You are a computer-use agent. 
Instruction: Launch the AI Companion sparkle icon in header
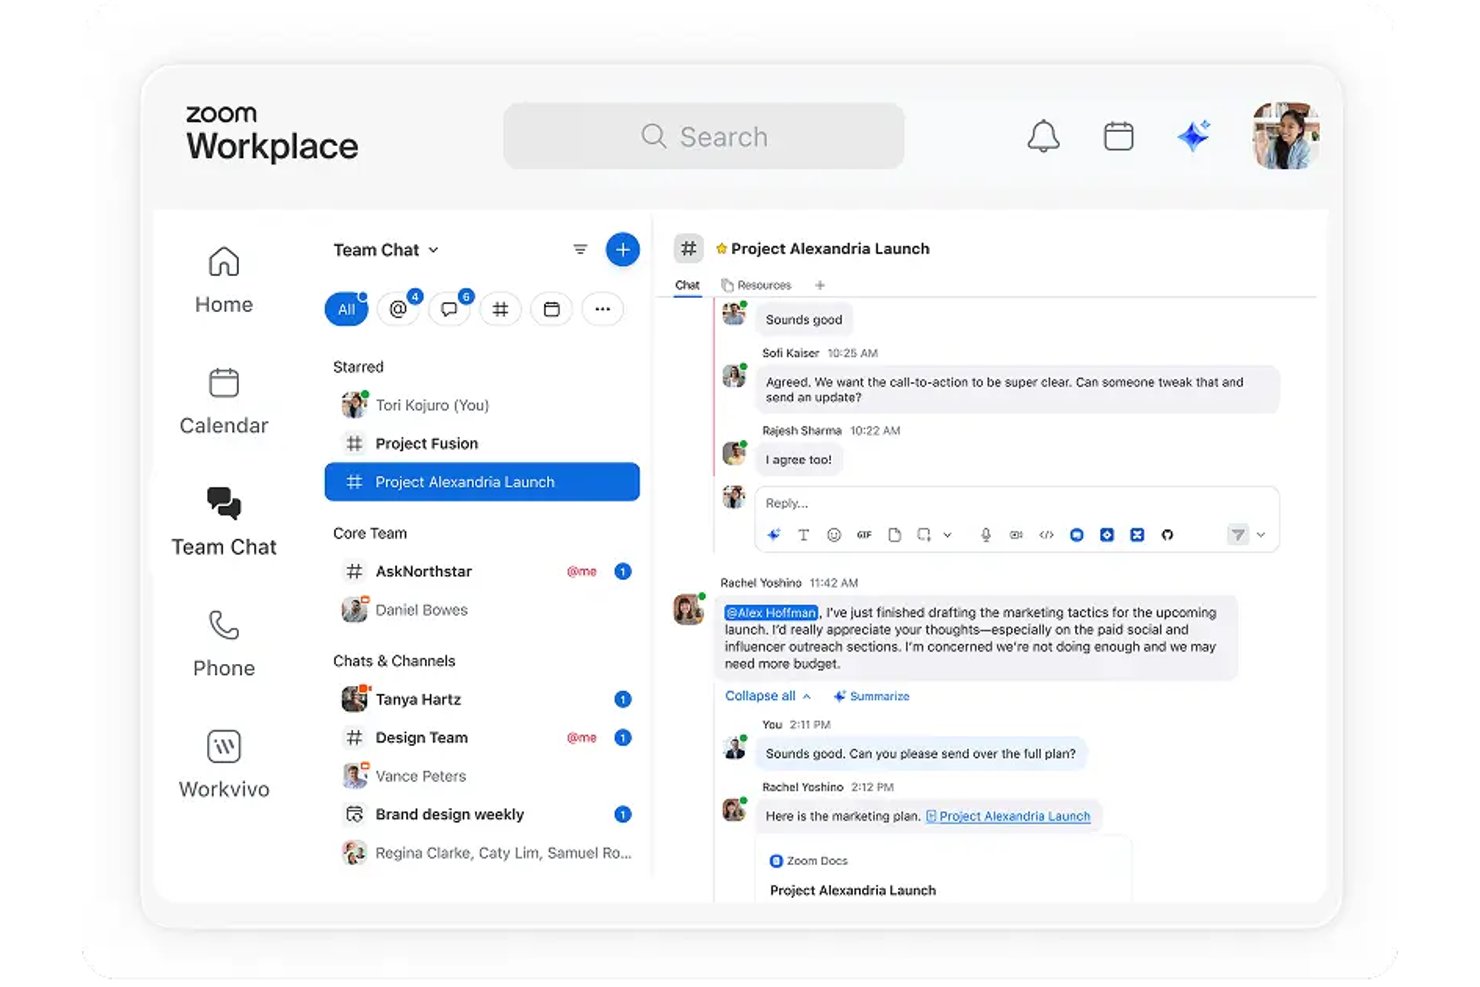1193,135
